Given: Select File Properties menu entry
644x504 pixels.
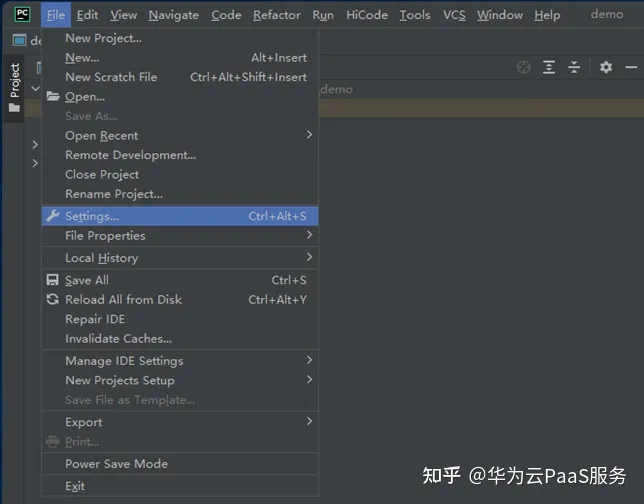Looking at the screenshot, I should pyautogui.click(x=180, y=235).
